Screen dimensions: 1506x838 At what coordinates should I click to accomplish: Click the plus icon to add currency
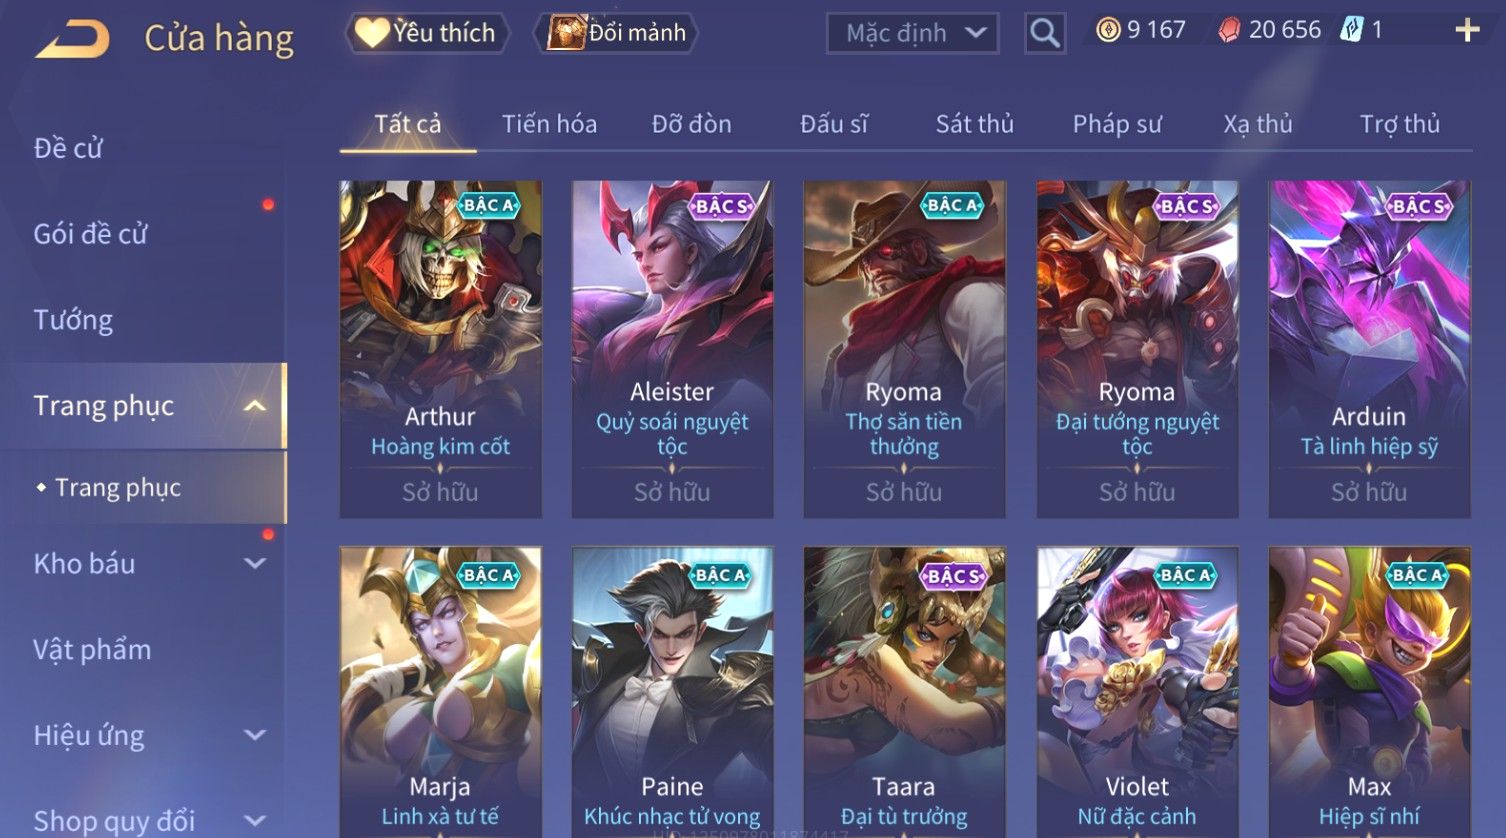coord(1467,31)
